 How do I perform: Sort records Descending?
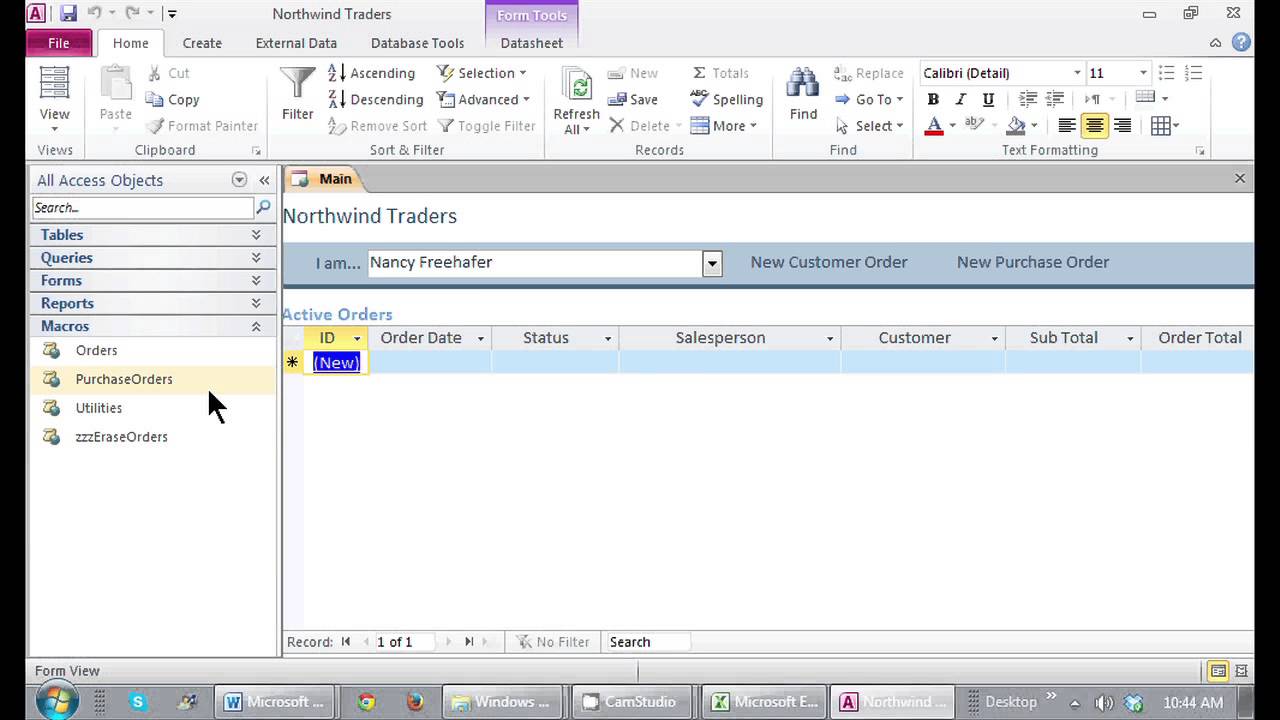click(x=375, y=99)
